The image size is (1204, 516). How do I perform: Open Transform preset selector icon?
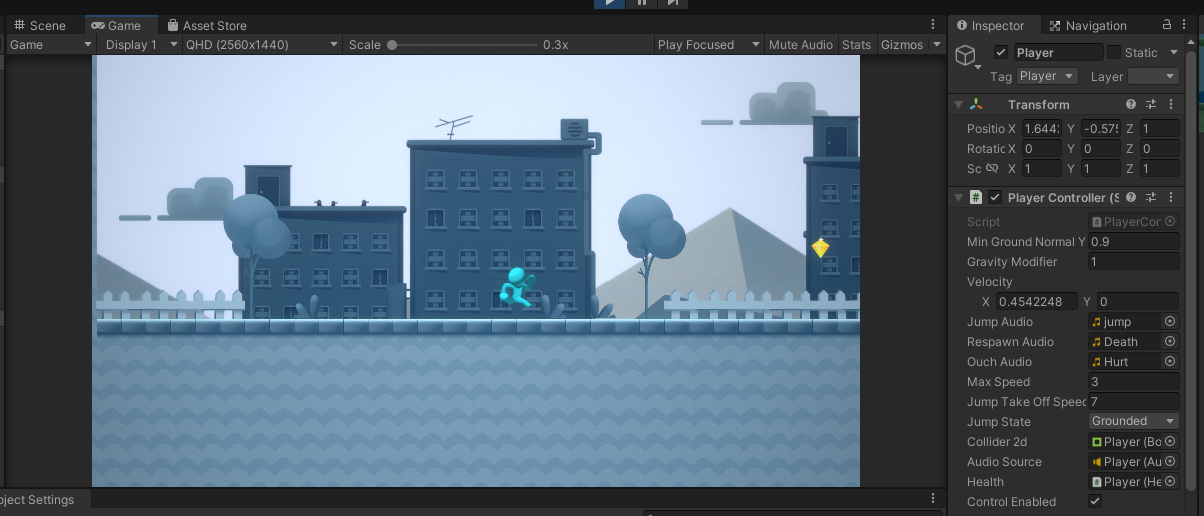(1151, 105)
